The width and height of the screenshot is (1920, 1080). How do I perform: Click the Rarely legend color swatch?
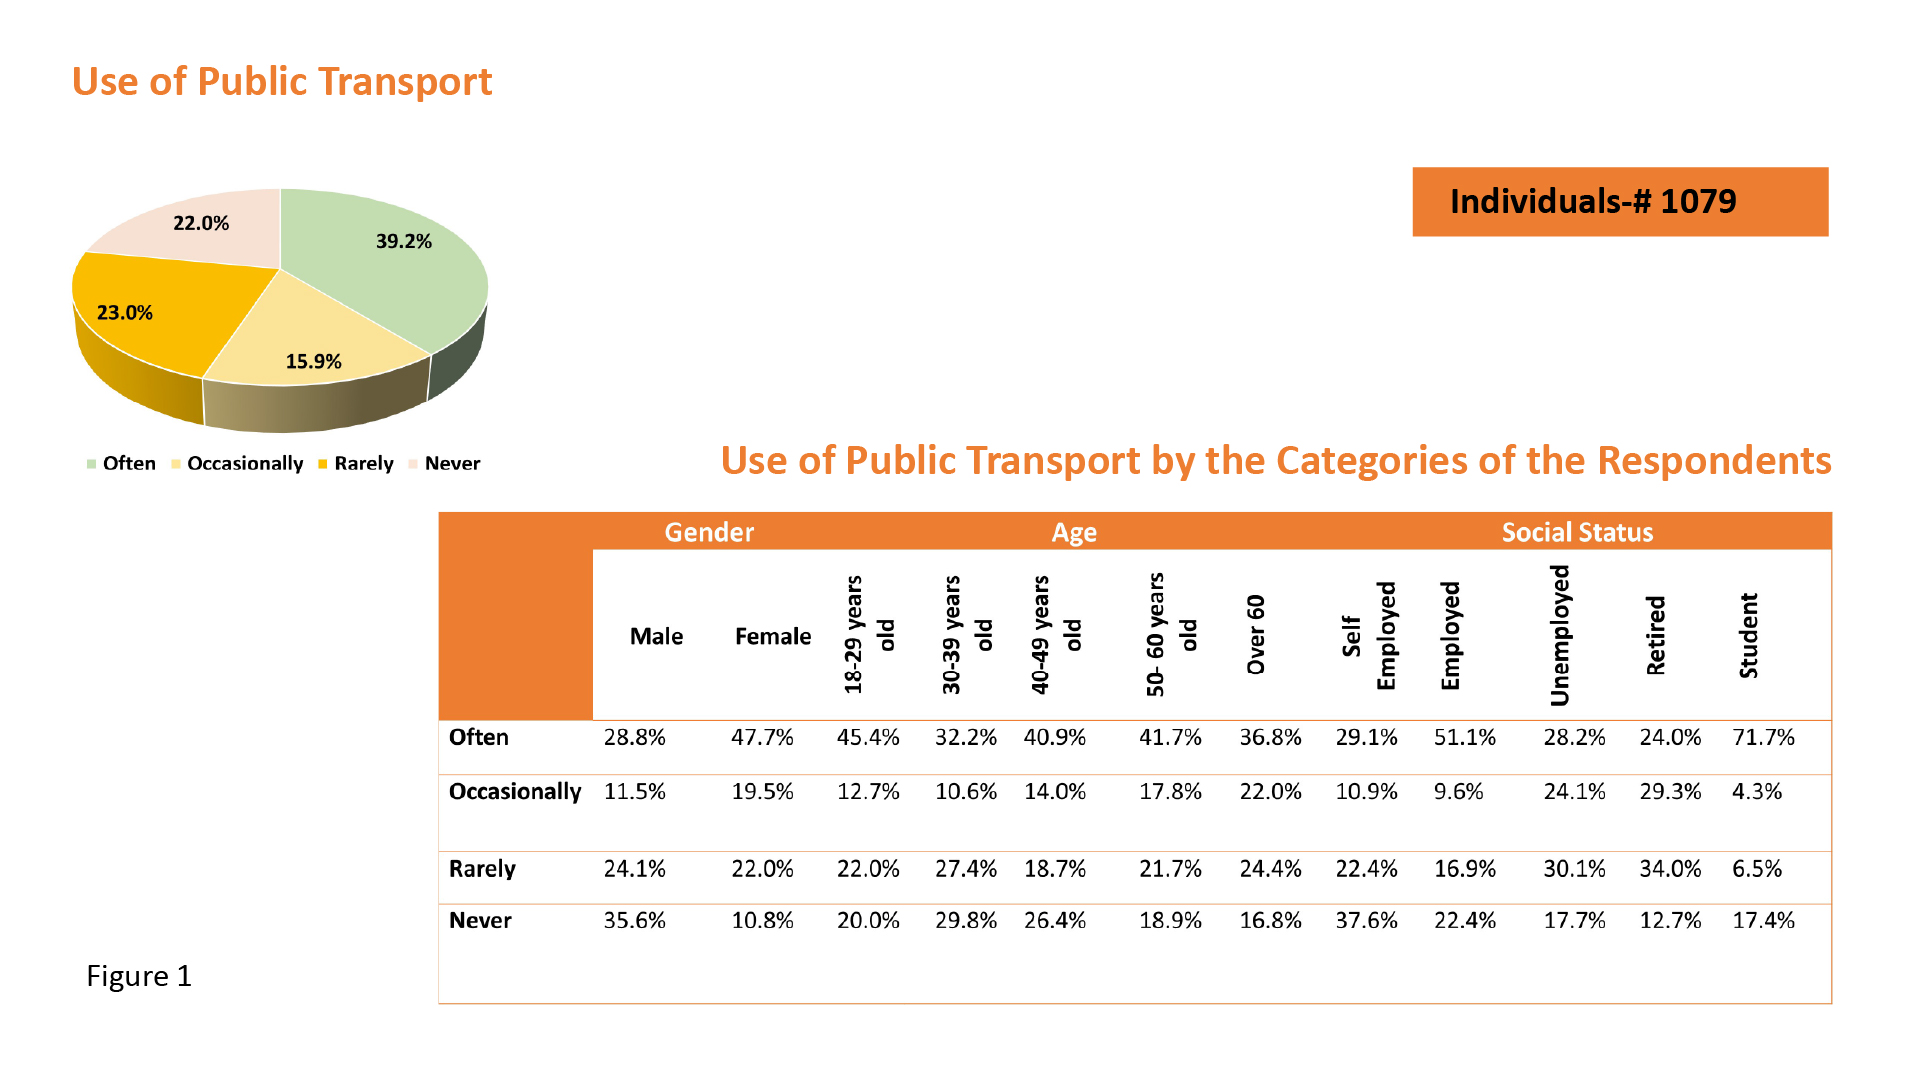coord(323,464)
